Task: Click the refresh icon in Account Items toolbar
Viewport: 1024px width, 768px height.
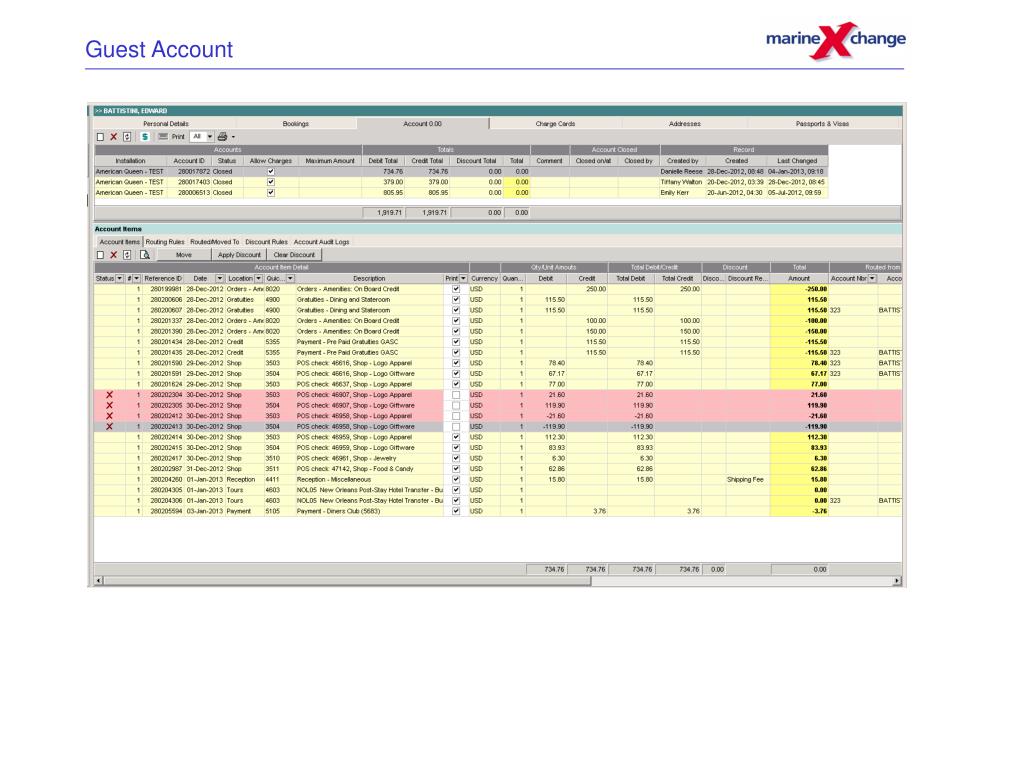Action: (x=127, y=255)
